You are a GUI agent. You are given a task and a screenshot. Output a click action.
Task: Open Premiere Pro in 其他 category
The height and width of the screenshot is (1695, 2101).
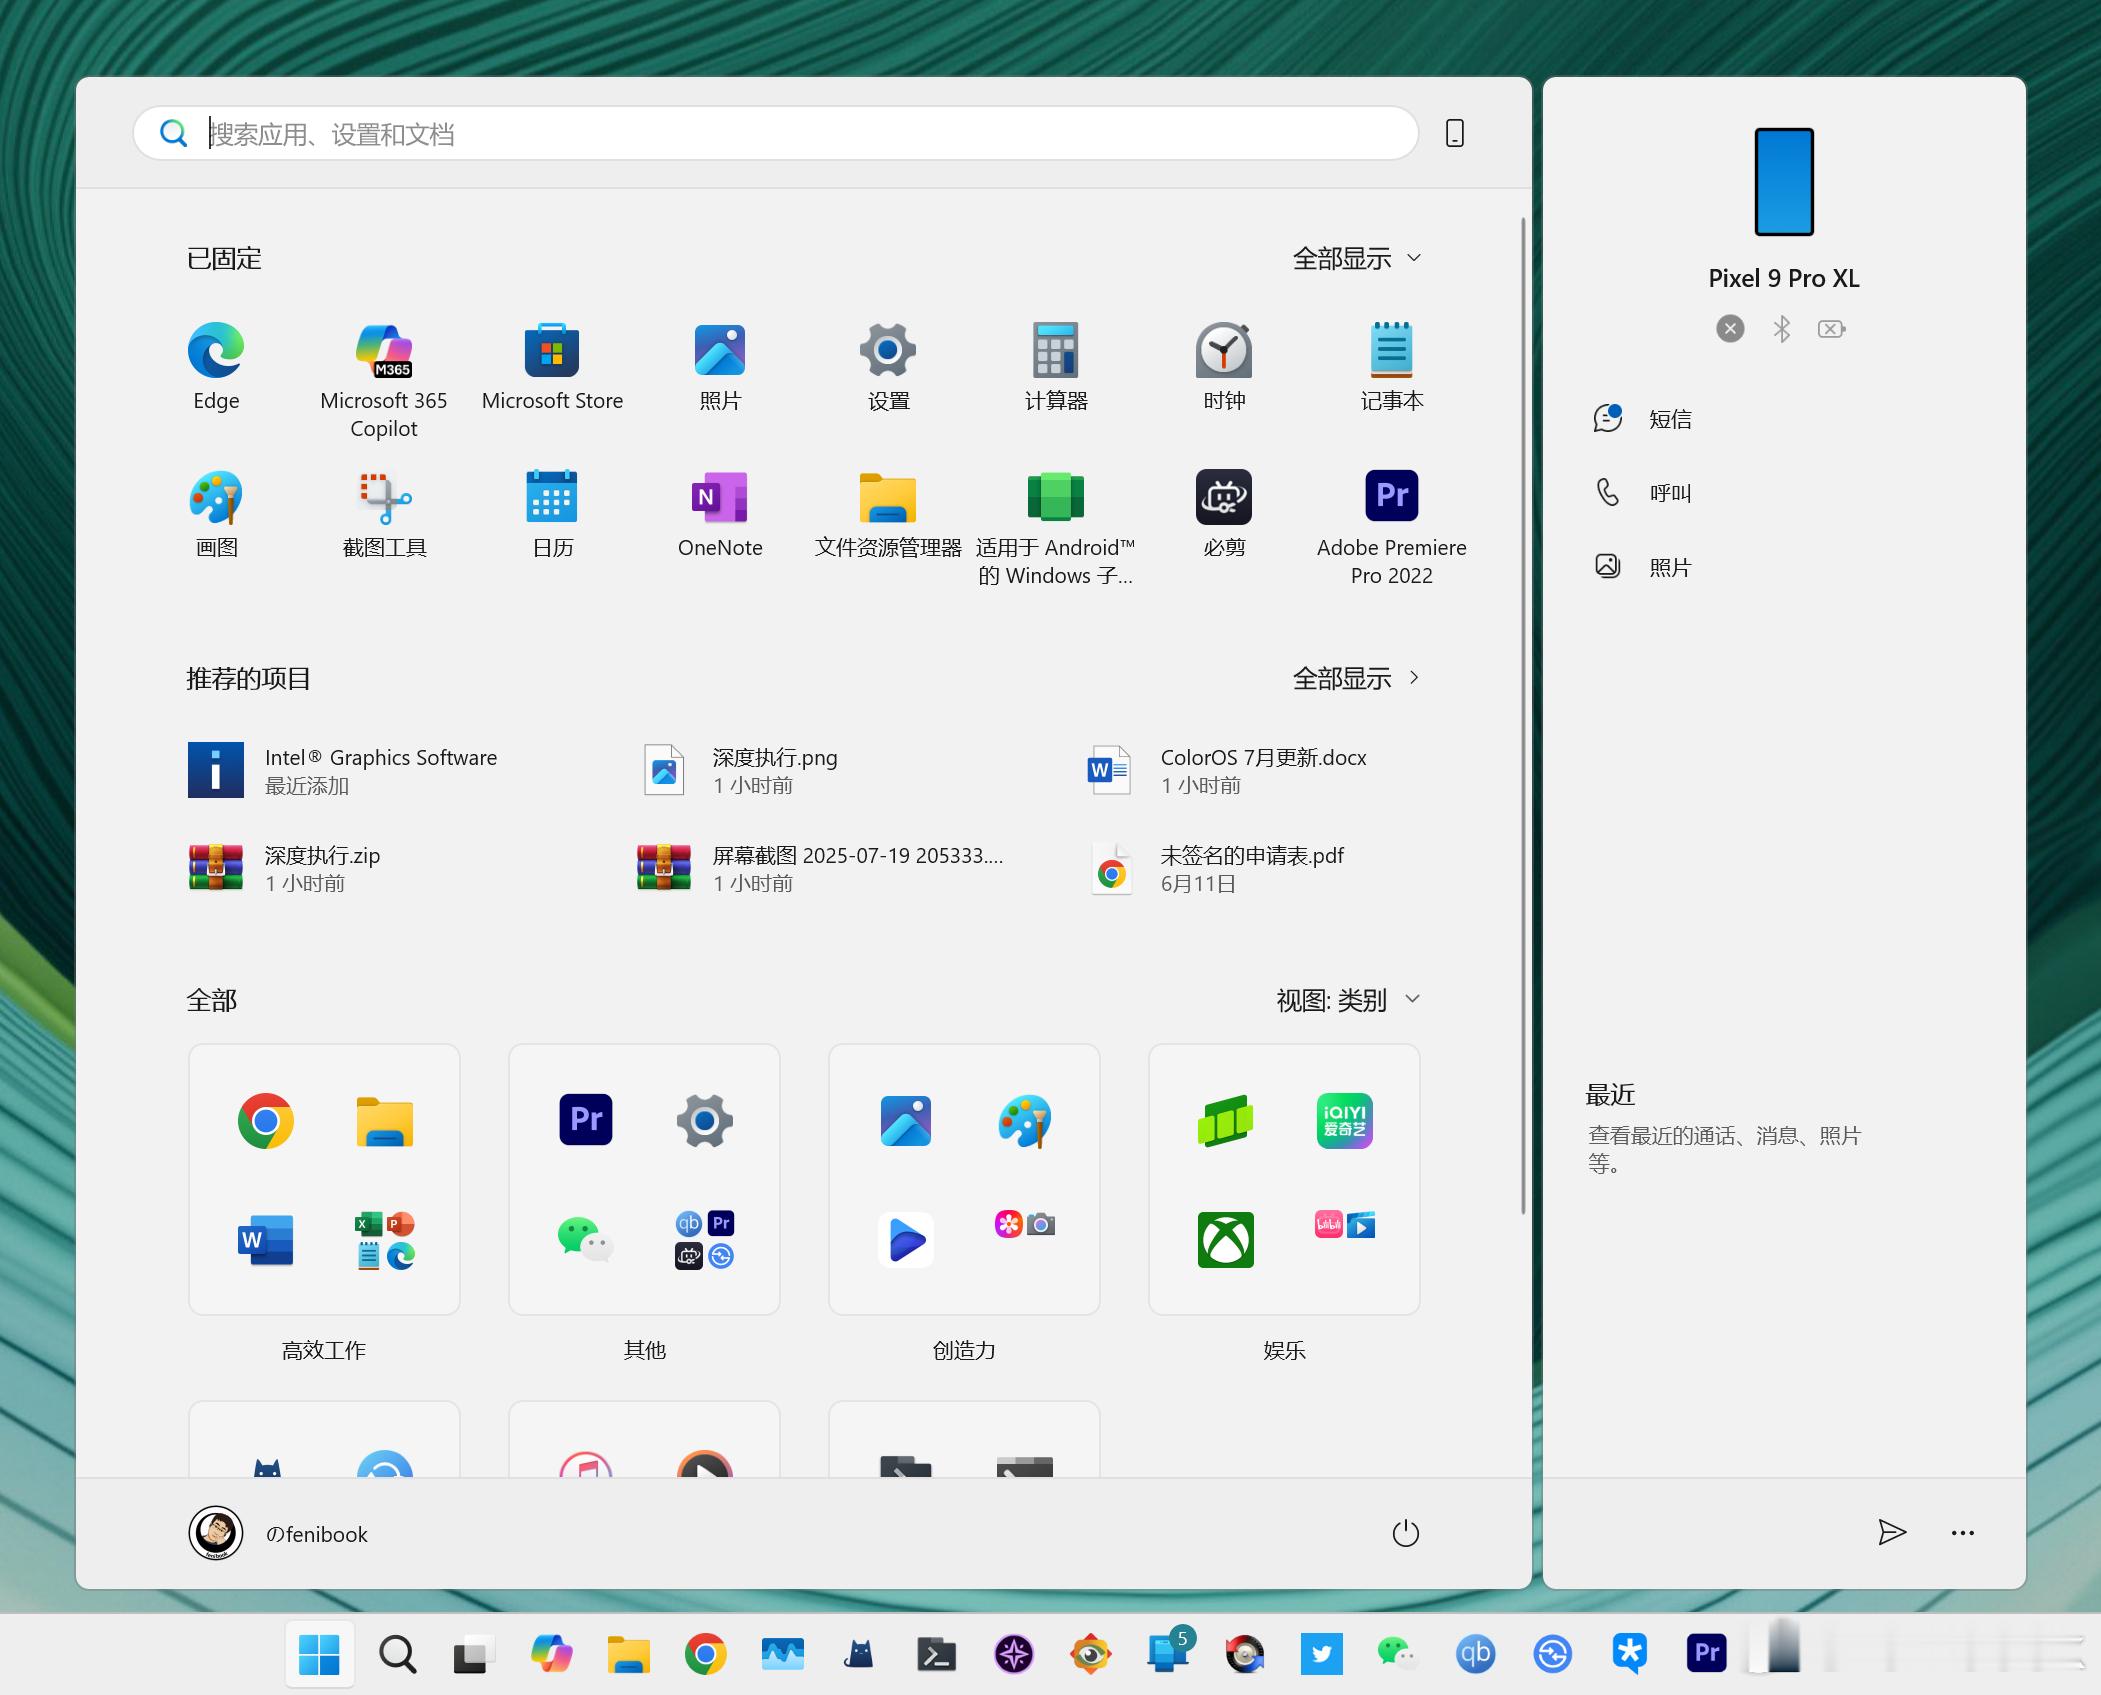point(585,1120)
